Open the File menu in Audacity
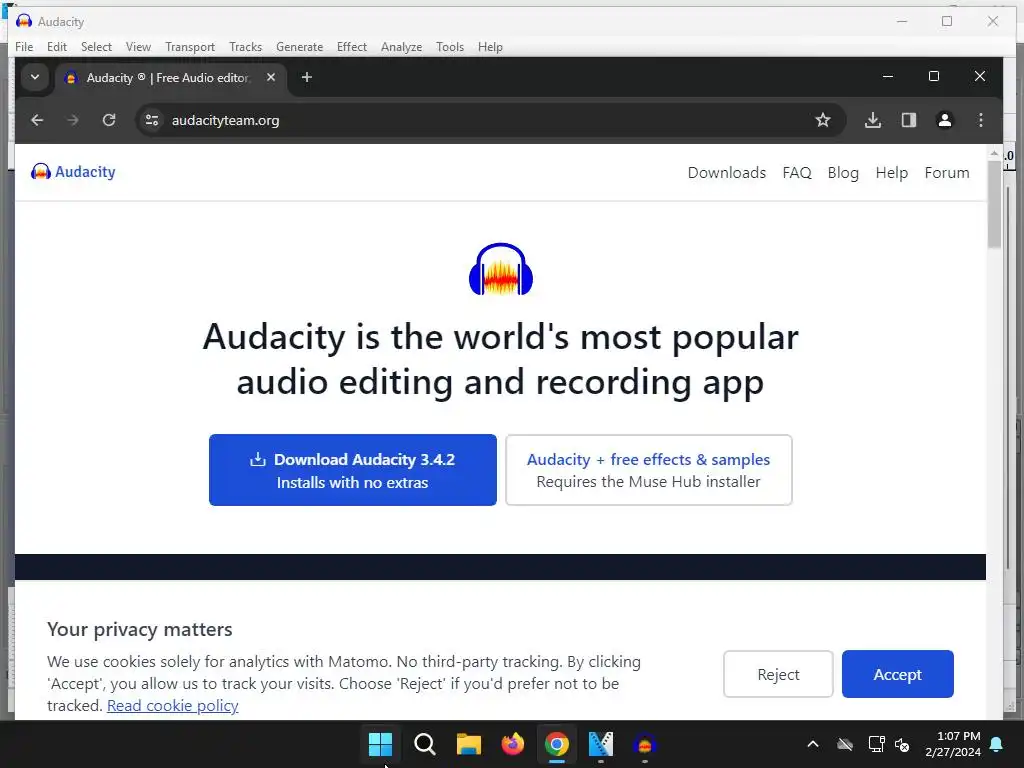This screenshot has height=768, width=1024. [x=24, y=47]
